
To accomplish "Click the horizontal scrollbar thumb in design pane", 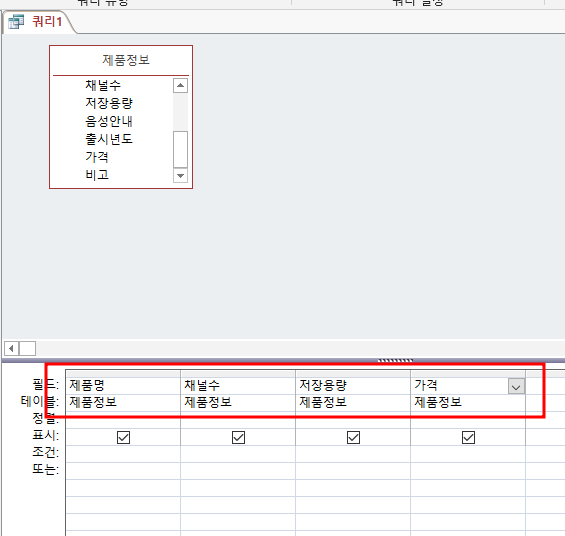I will (x=27, y=348).
